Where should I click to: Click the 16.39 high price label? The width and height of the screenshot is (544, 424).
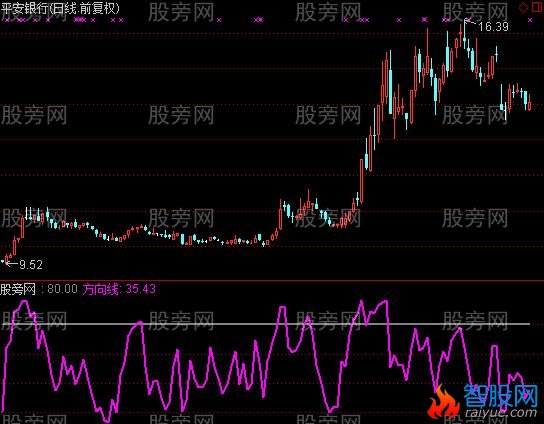pos(493,26)
